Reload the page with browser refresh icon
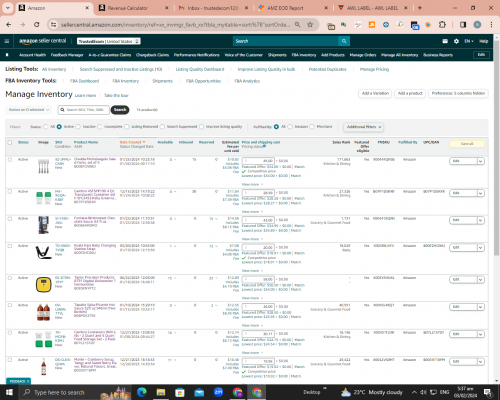 pos(37,24)
